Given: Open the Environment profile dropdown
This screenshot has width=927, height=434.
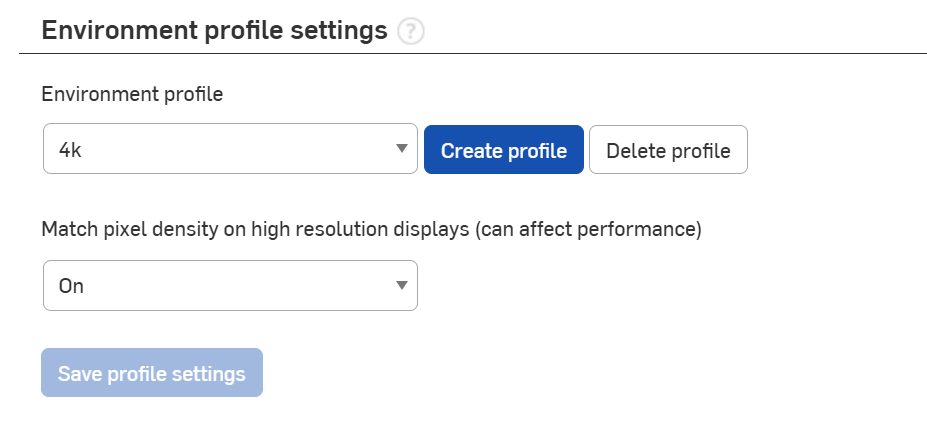Looking at the screenshot, I should (x=230, y=150).
